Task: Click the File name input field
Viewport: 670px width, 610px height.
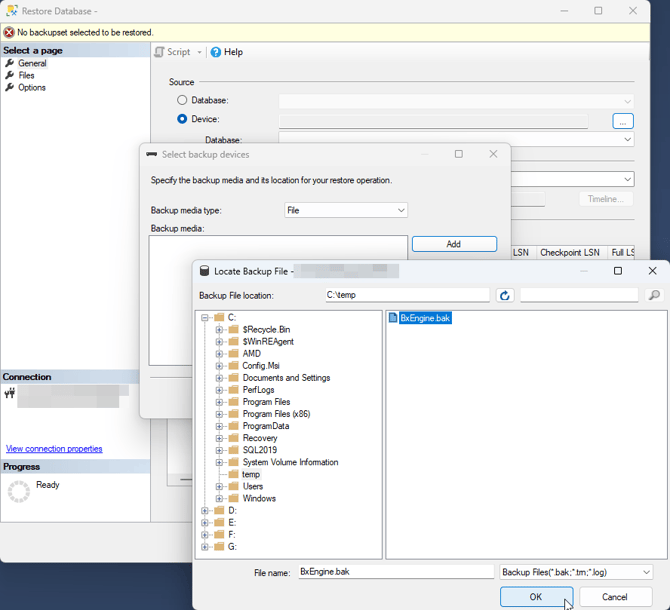Action: pyautogui.click(x=396, y=572)
